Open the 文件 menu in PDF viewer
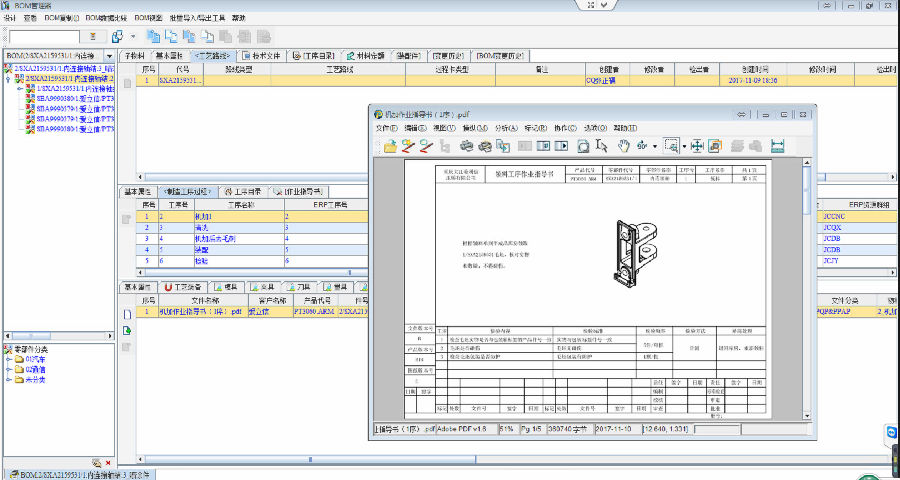Viewport: 900px width, 480px height. [386, 128]
